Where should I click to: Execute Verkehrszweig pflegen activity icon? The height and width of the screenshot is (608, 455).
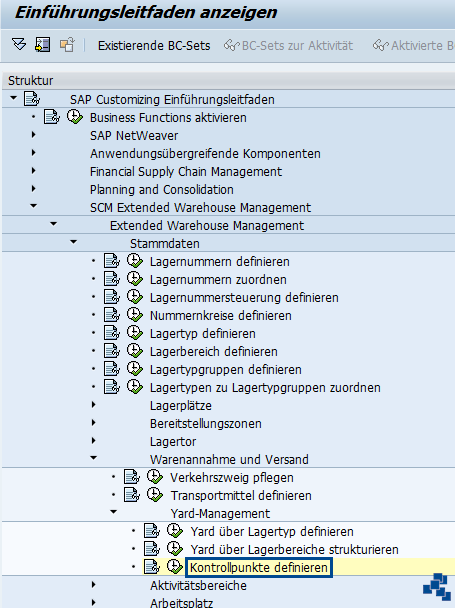155,477
